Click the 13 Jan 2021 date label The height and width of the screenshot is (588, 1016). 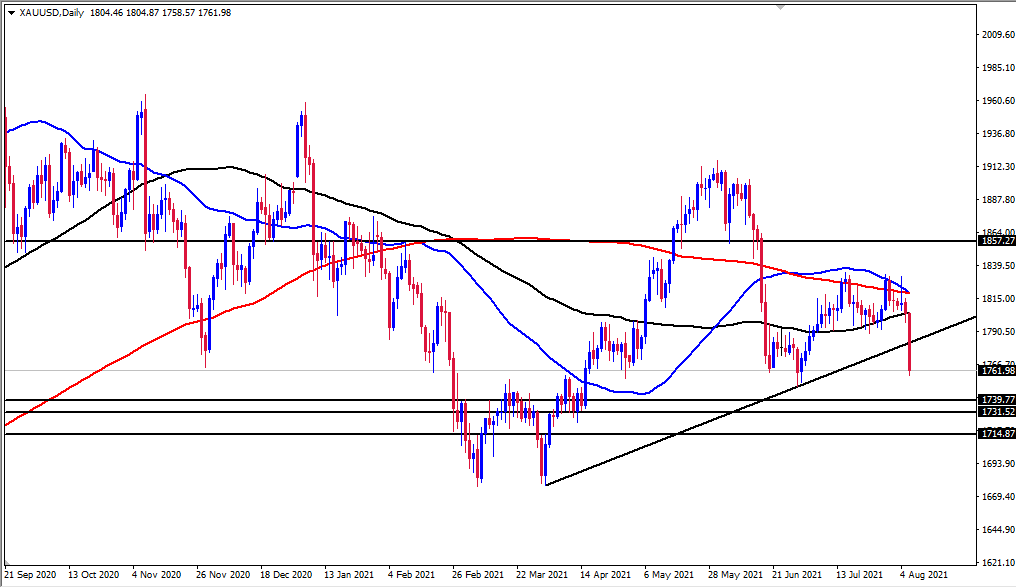(349, 574)
